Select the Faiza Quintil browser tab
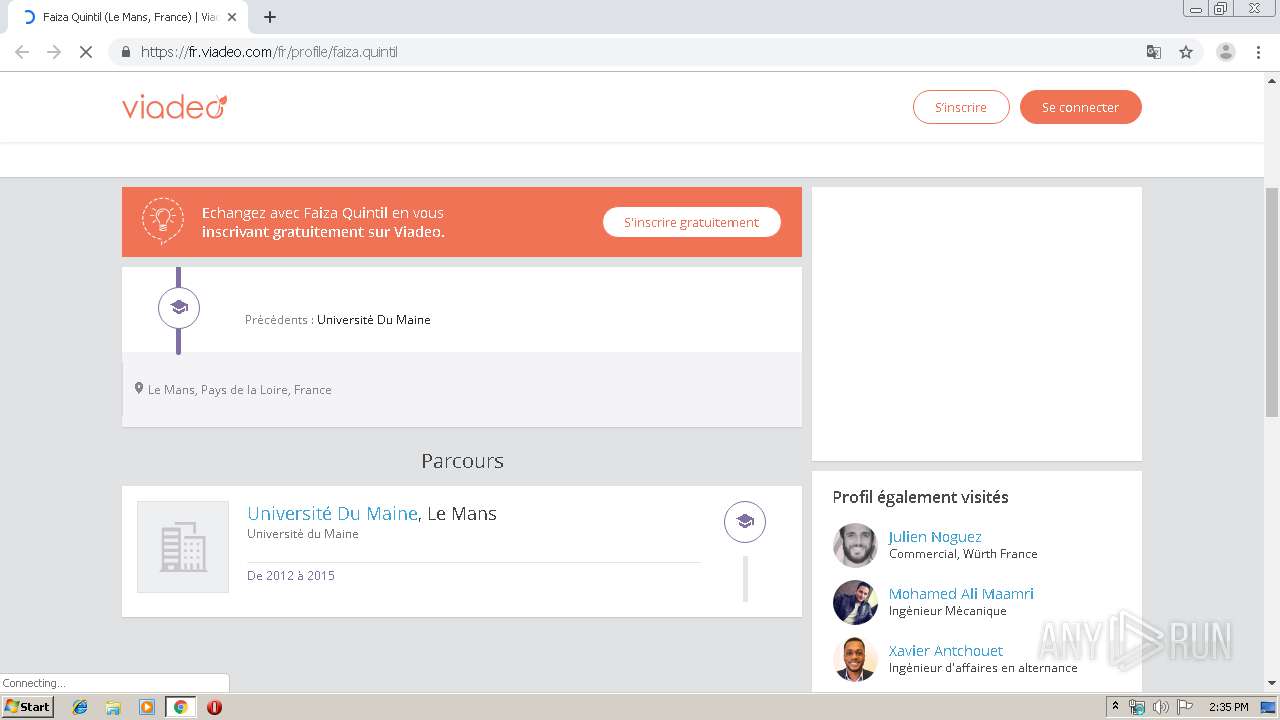Screen dimensions: 1280x720 click(128, 17)
